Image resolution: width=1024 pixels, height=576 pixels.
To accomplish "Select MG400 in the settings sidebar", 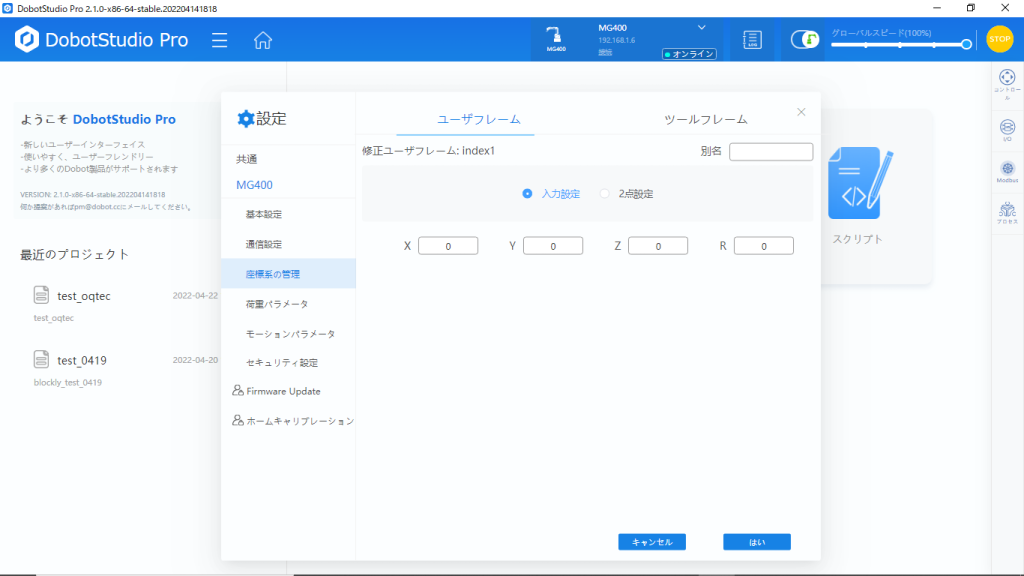I will 255,185.
